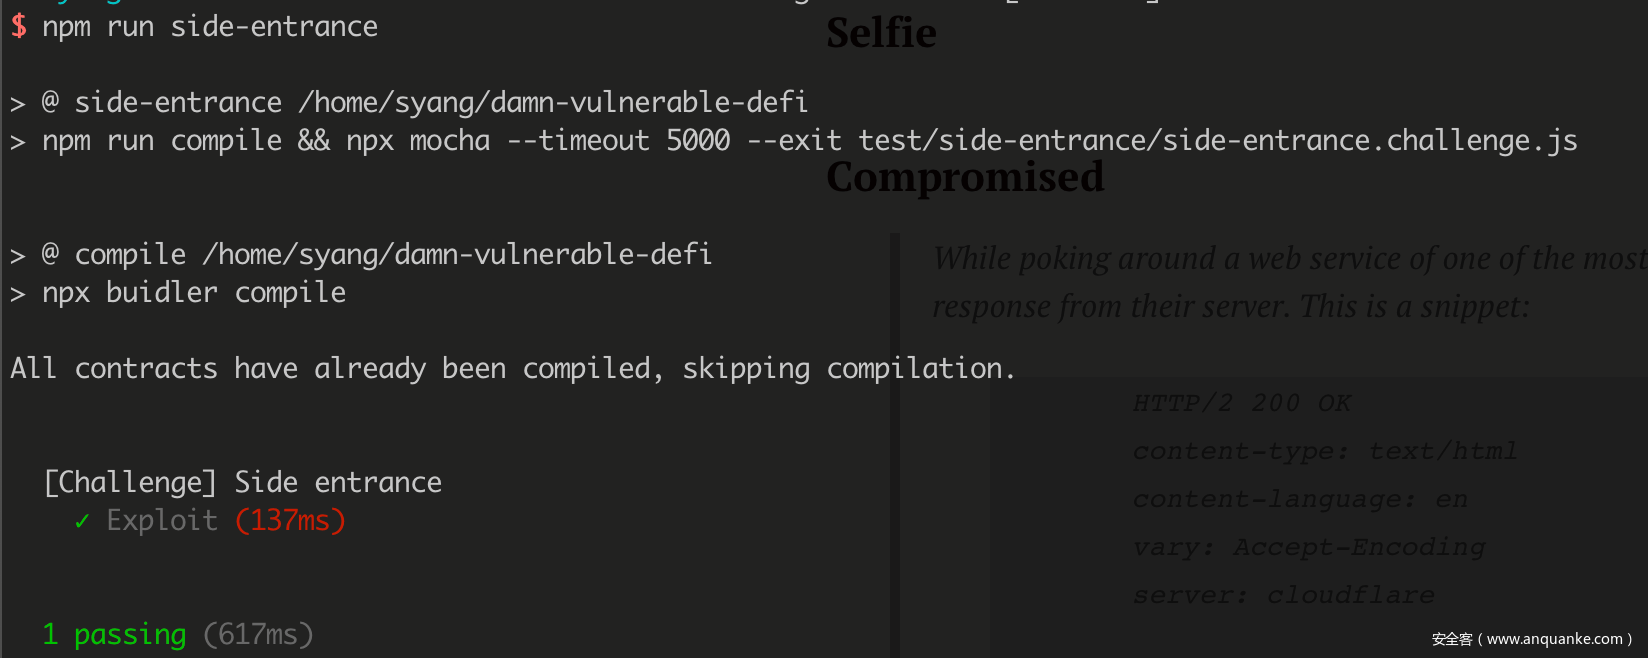Click the '--timeout 5000' mocha option

click(618, 141)
